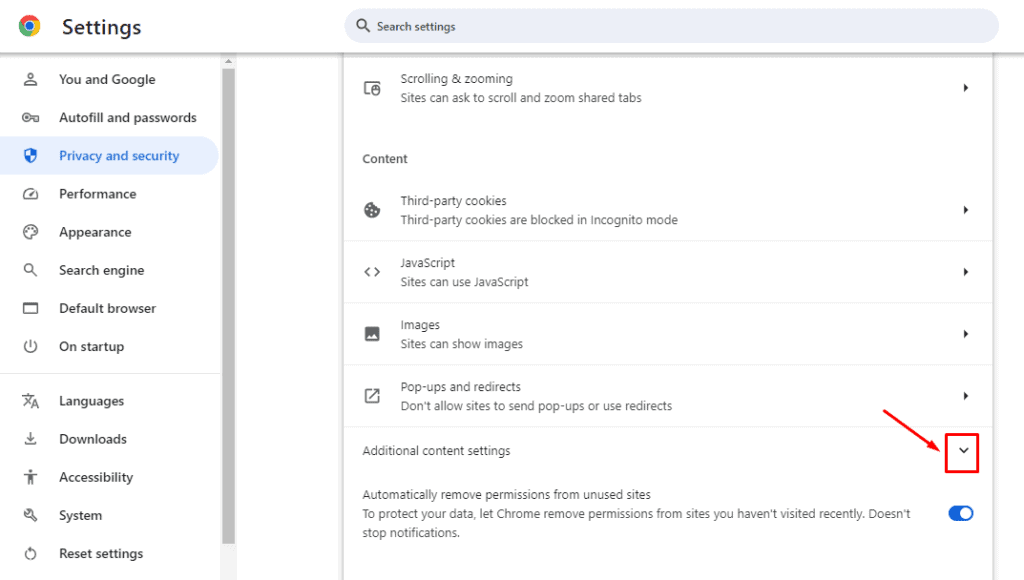Select Privacy and security menu item
This screenshot has width=1024, height=580.
109,155
